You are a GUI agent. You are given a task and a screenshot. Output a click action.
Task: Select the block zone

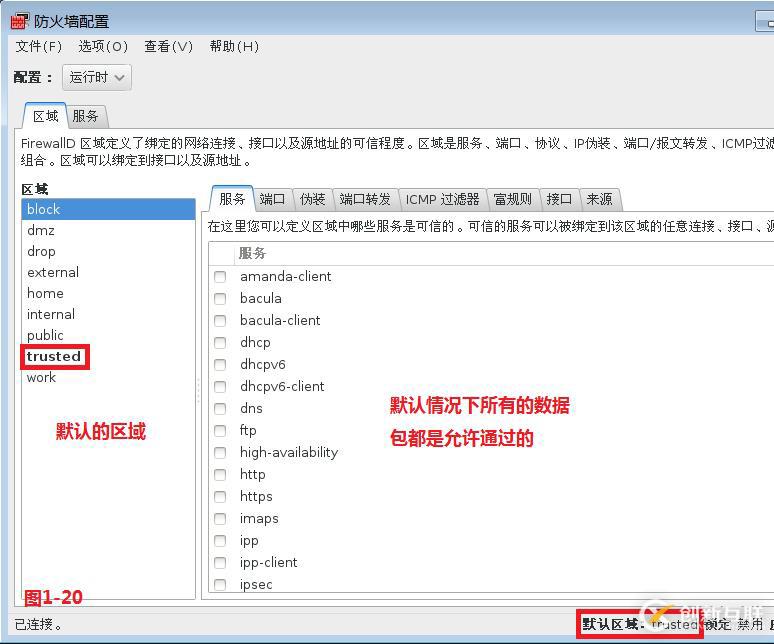(x=108, y=209)
